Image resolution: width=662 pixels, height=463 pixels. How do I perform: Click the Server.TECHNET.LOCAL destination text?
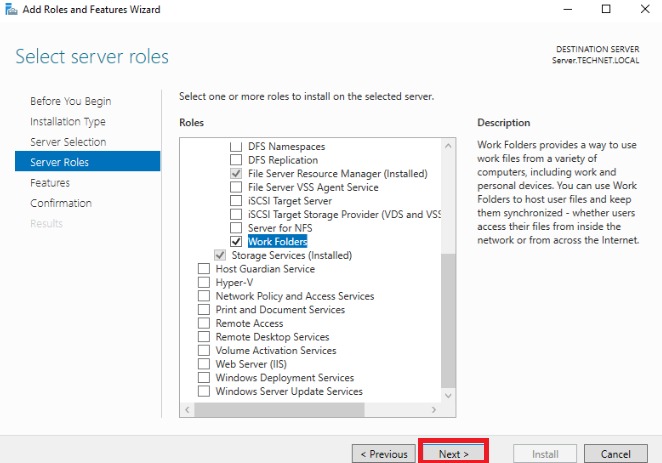click(595, 60)
